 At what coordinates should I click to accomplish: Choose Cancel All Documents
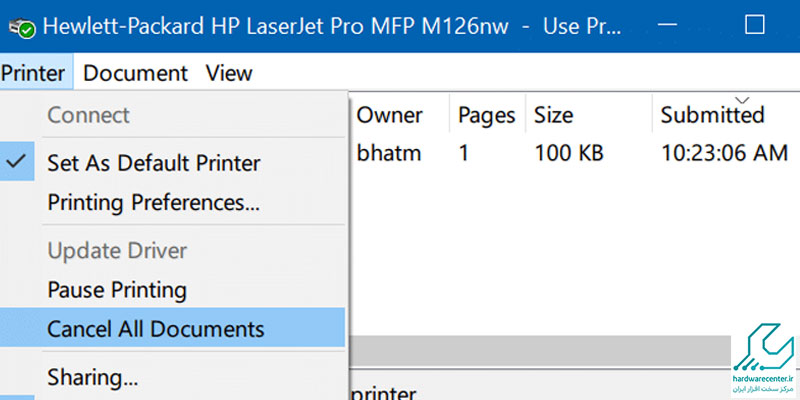coord(172,328)
